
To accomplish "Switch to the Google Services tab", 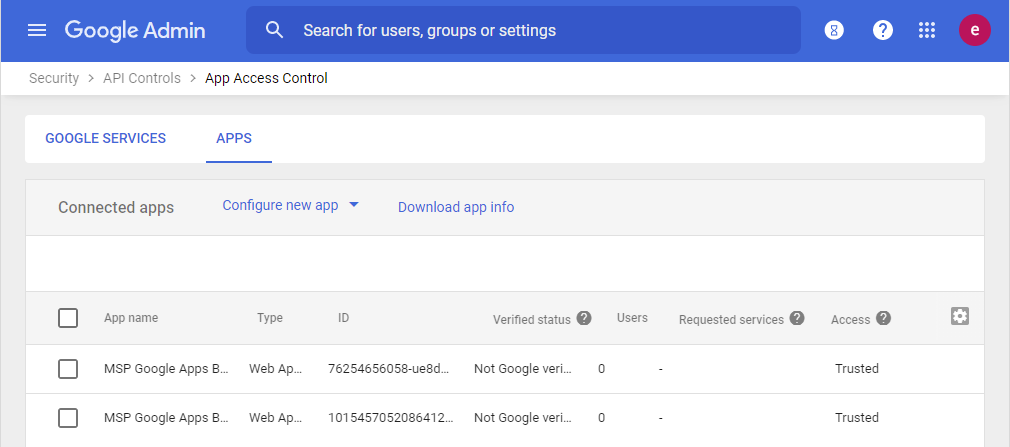I will pos(105,138).
